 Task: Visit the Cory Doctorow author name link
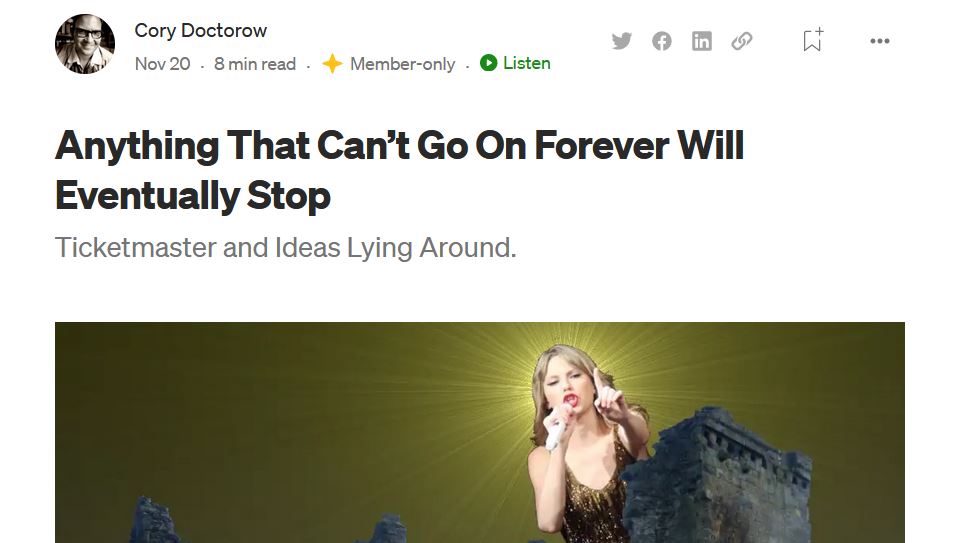pyautogui.click(x=201, y=30)
